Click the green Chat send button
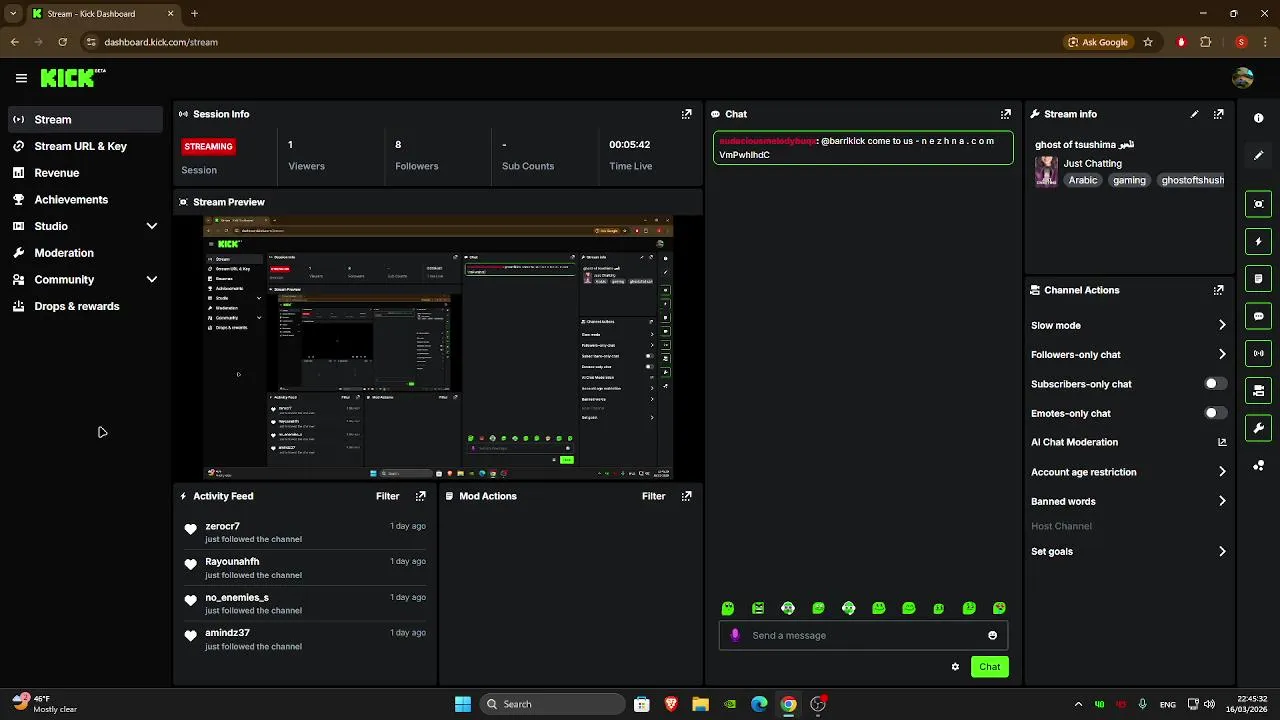 [x=989, y=667]
